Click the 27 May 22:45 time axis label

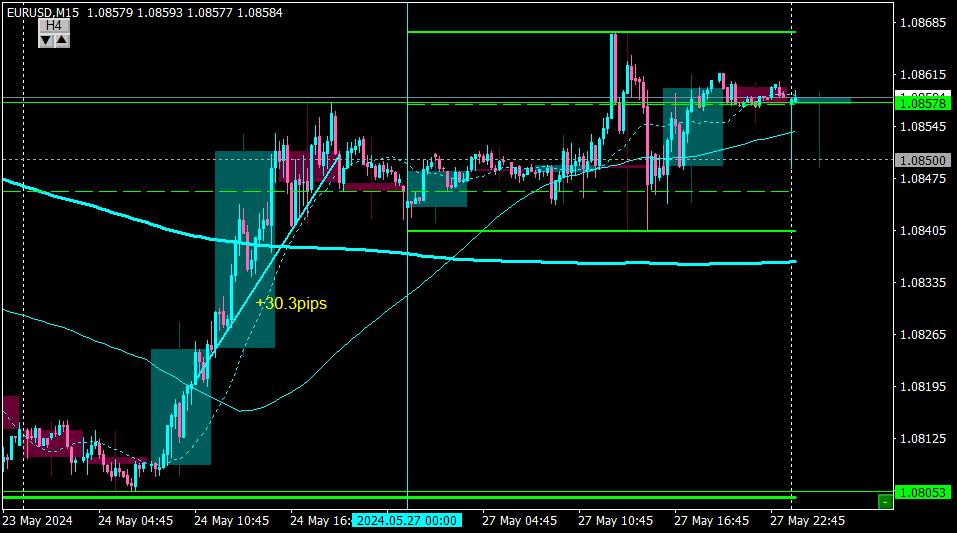click(x=807, y=521)
